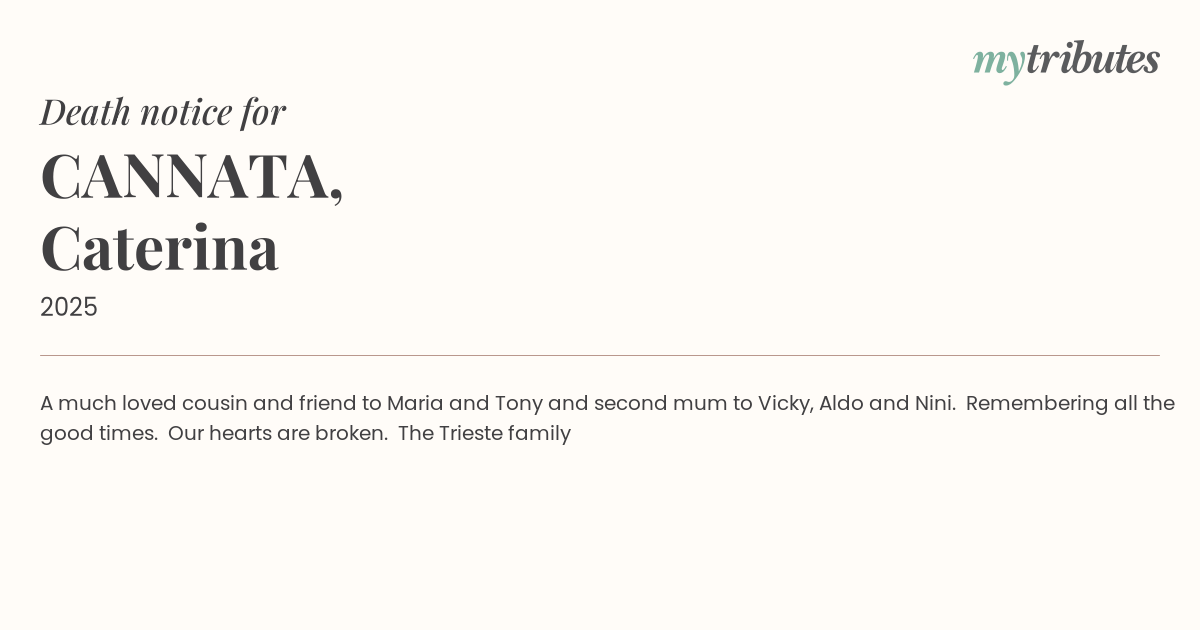Select the surname "CANNATA,"
This screenshot has height=630, width=1200.
192,176
